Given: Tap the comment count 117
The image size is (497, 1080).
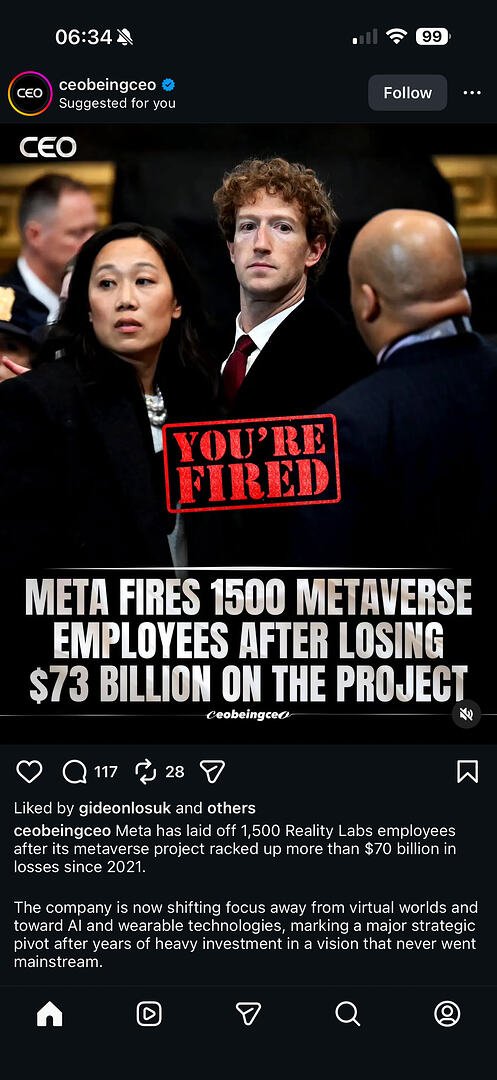Looking at the screenshot, I should coord(106,771).
